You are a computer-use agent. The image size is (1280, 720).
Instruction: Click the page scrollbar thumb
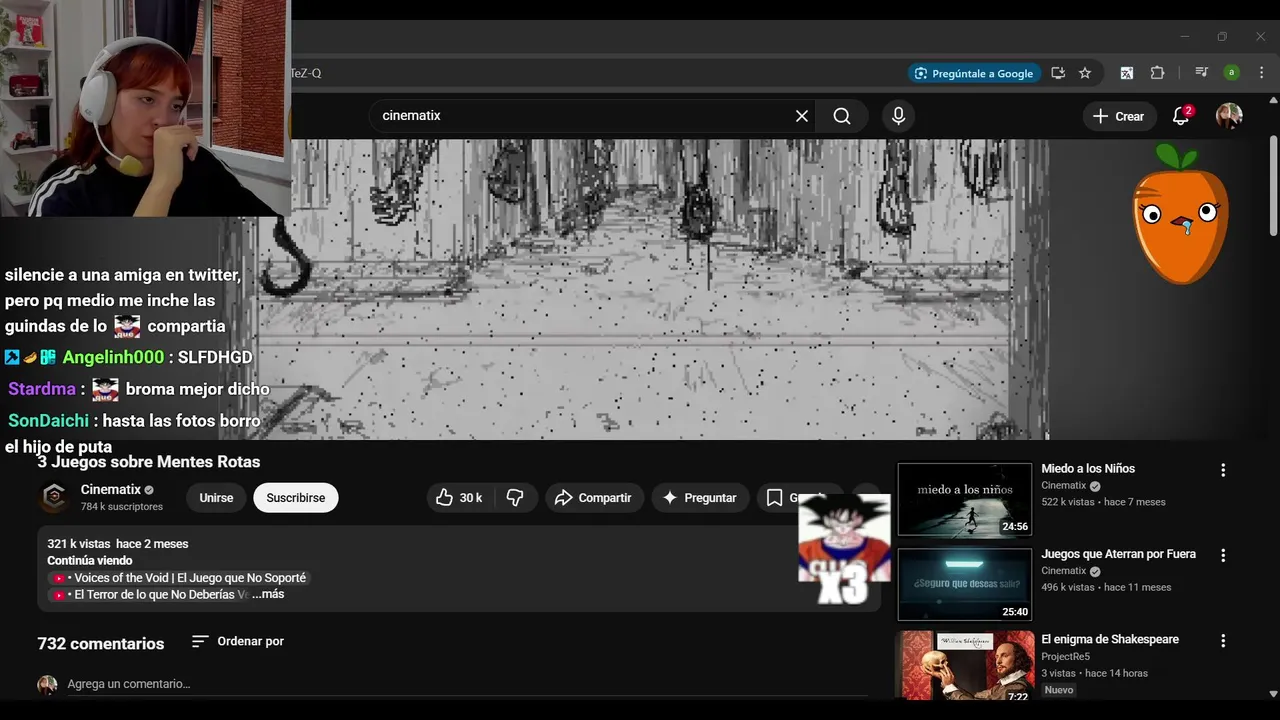click(1273, 185)
